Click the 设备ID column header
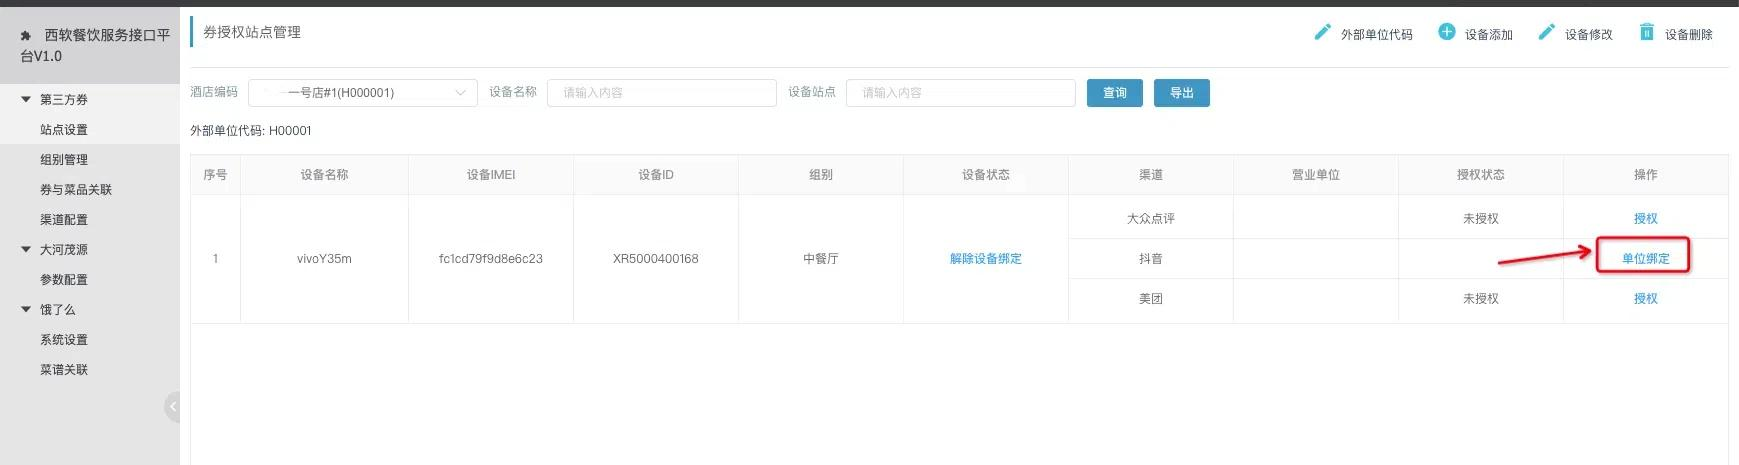Screen dimensions: 1739x465 656,174
